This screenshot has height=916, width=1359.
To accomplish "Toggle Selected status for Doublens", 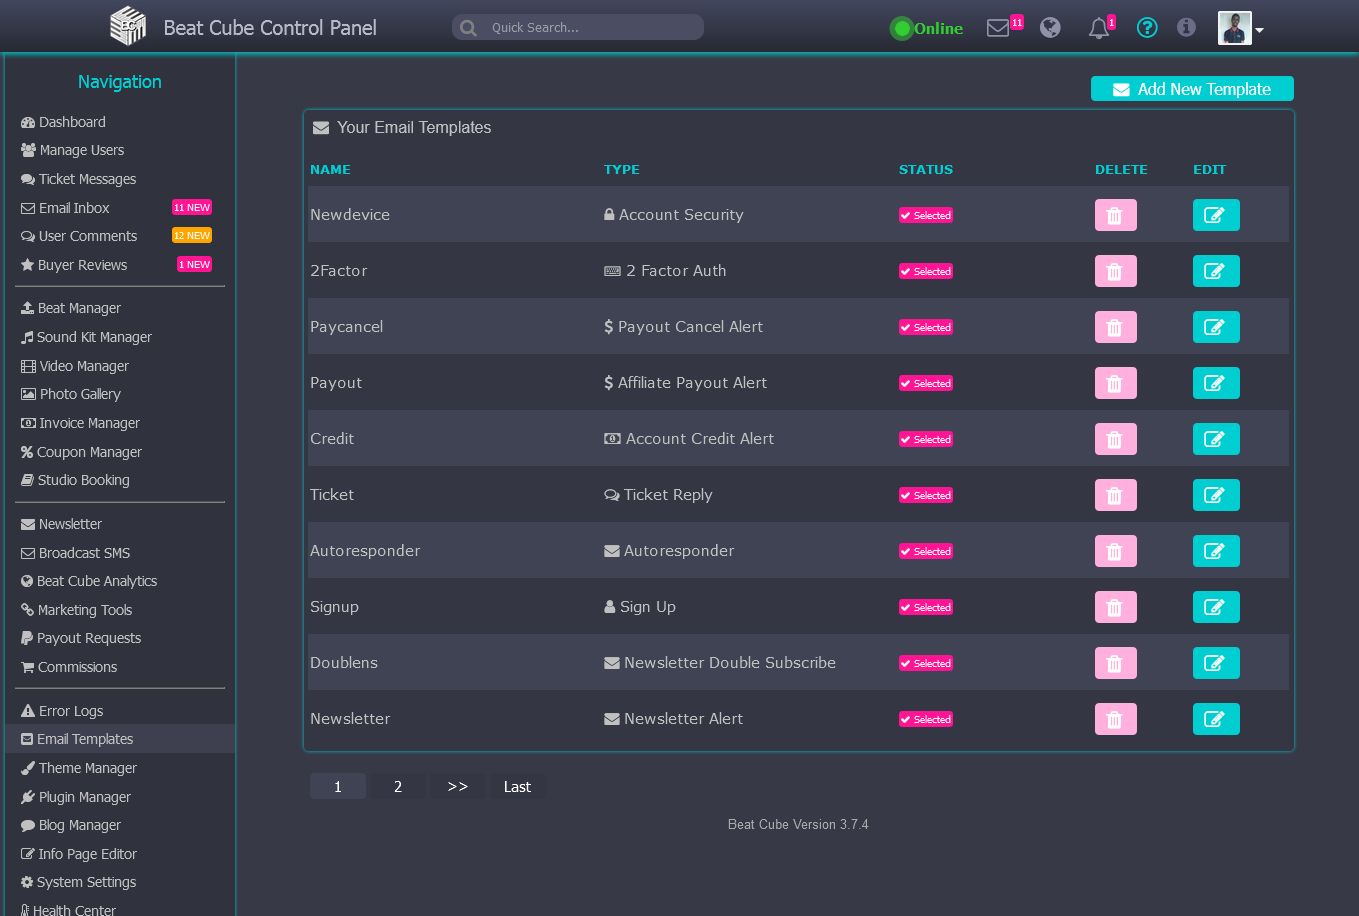I will coord(925,663).
